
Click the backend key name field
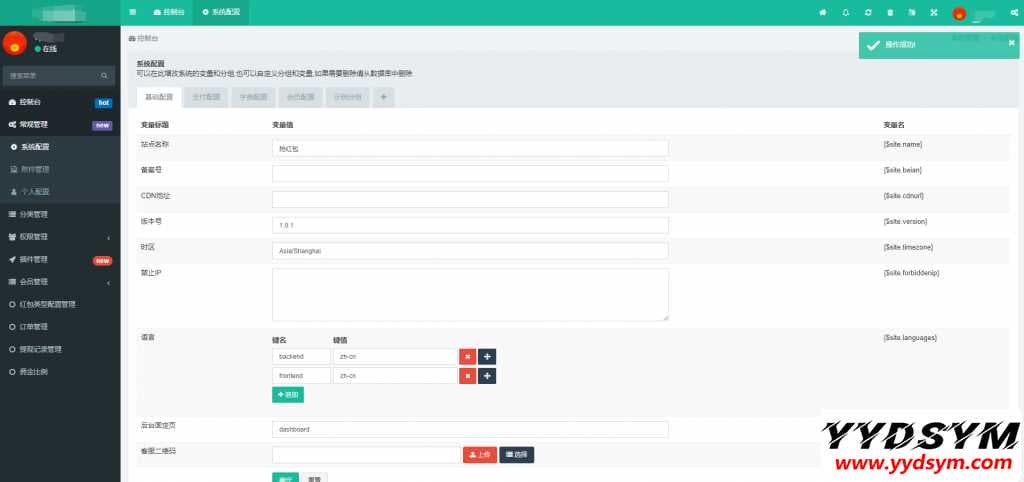tap(301, 357)
